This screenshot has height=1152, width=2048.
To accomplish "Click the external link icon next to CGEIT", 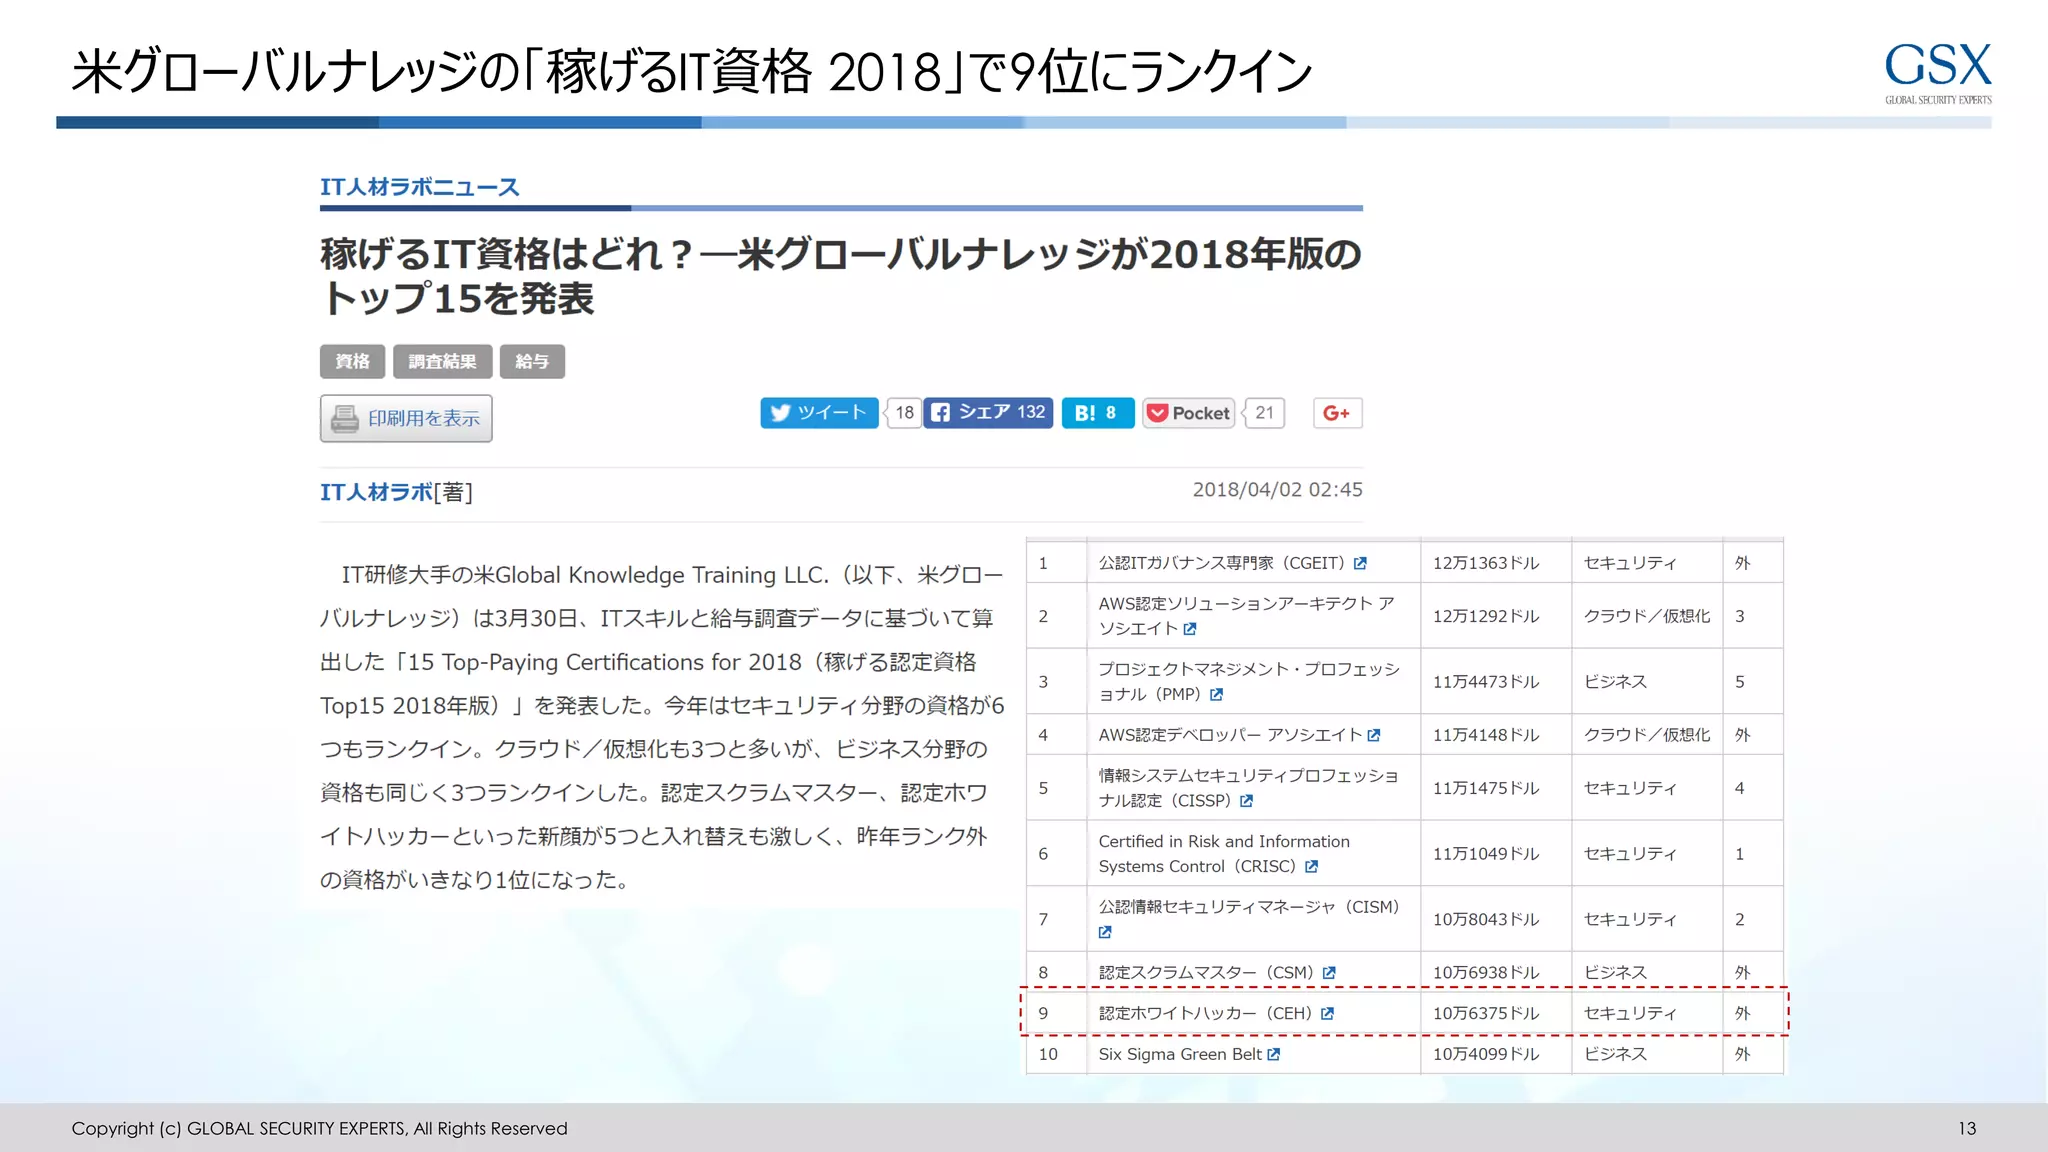I will click(1360, 563).
